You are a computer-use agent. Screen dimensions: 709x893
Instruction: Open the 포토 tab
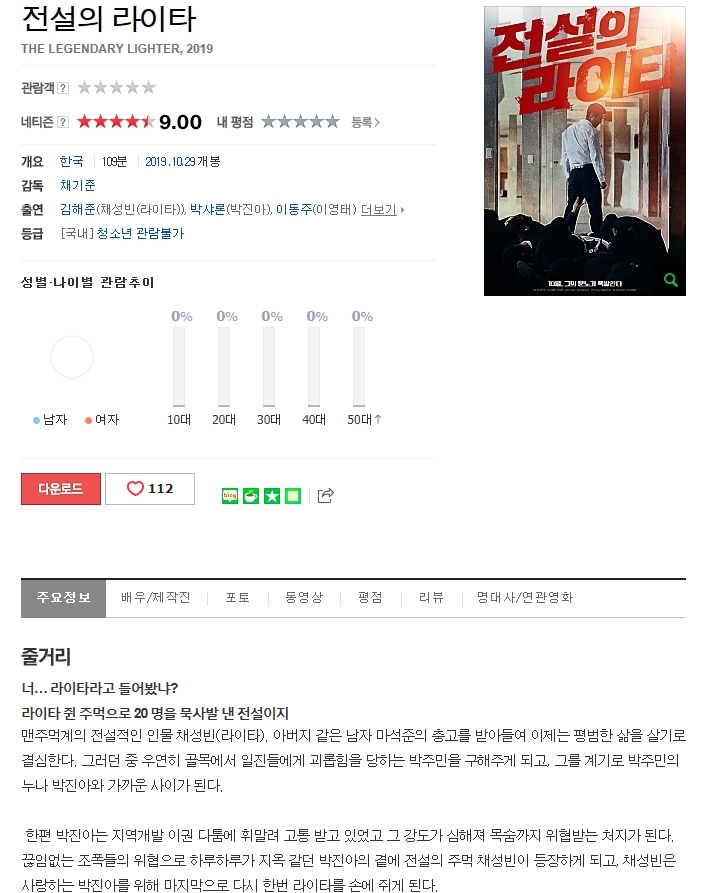pyautogui.click(x=237, y=597)
